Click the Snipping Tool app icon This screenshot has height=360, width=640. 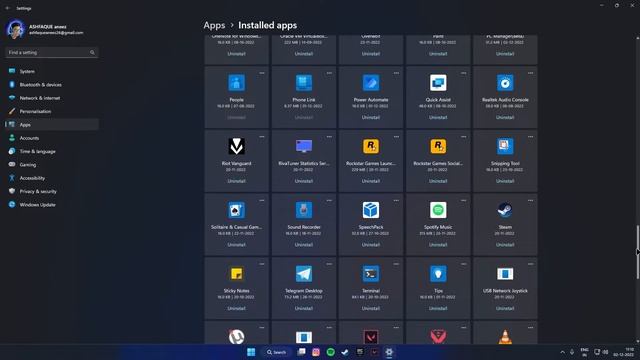[505, 146]
